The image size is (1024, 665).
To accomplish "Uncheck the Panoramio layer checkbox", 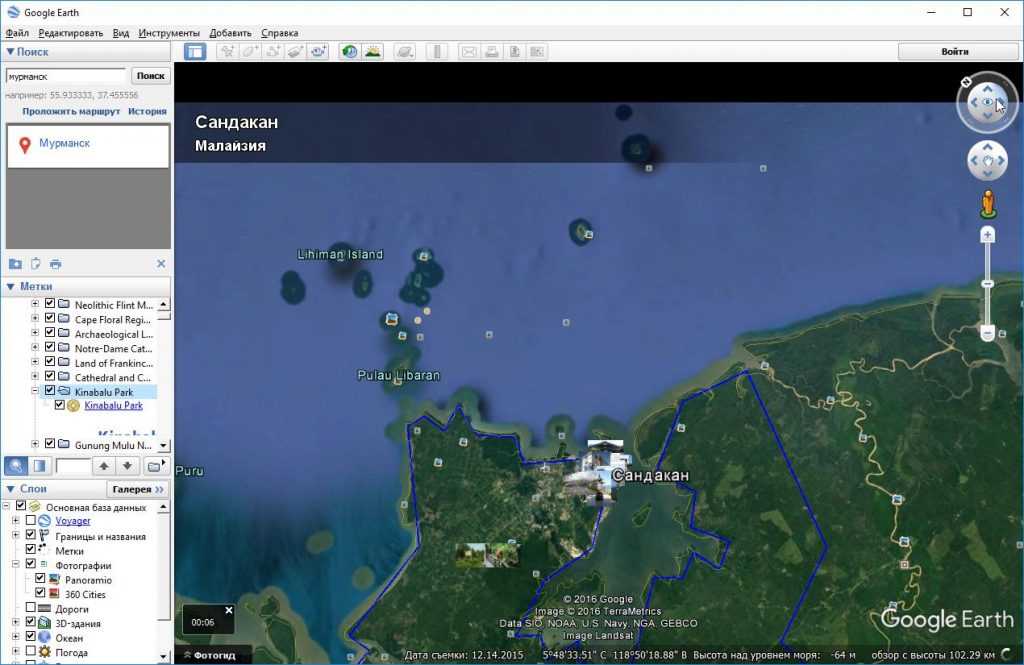I will click(x=40, y=579).
